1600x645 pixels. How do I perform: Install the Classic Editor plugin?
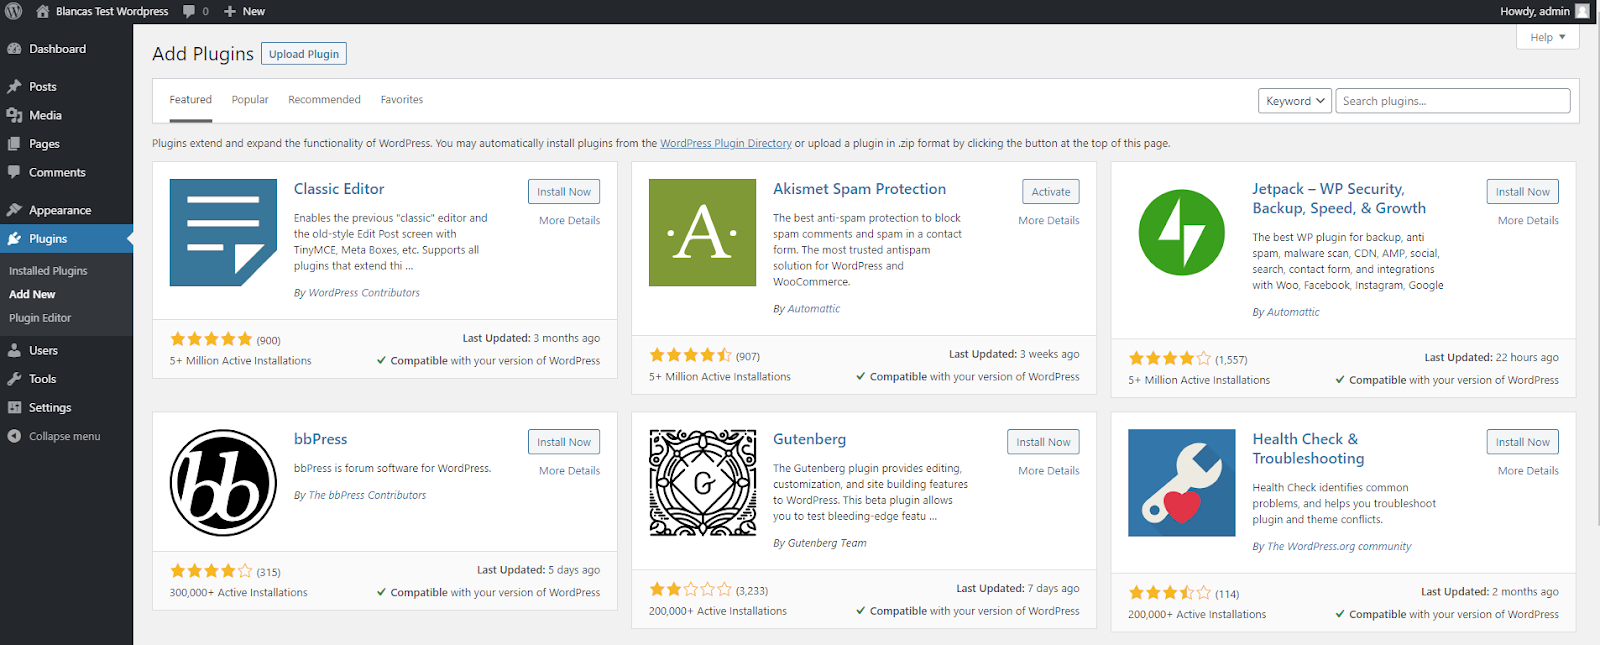pyautogui.click(x=564, y=192)
